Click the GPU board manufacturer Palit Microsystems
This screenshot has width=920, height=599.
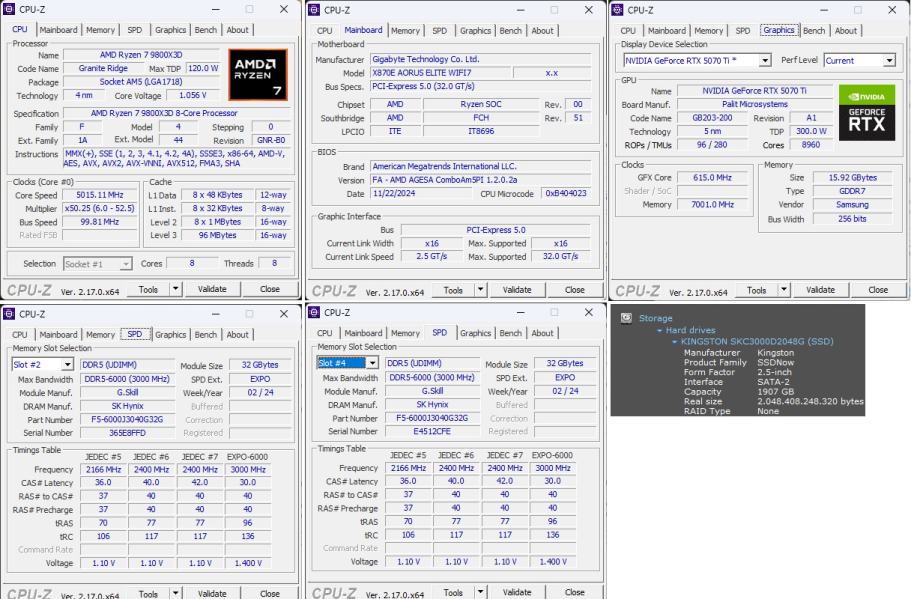click(755, 104)
